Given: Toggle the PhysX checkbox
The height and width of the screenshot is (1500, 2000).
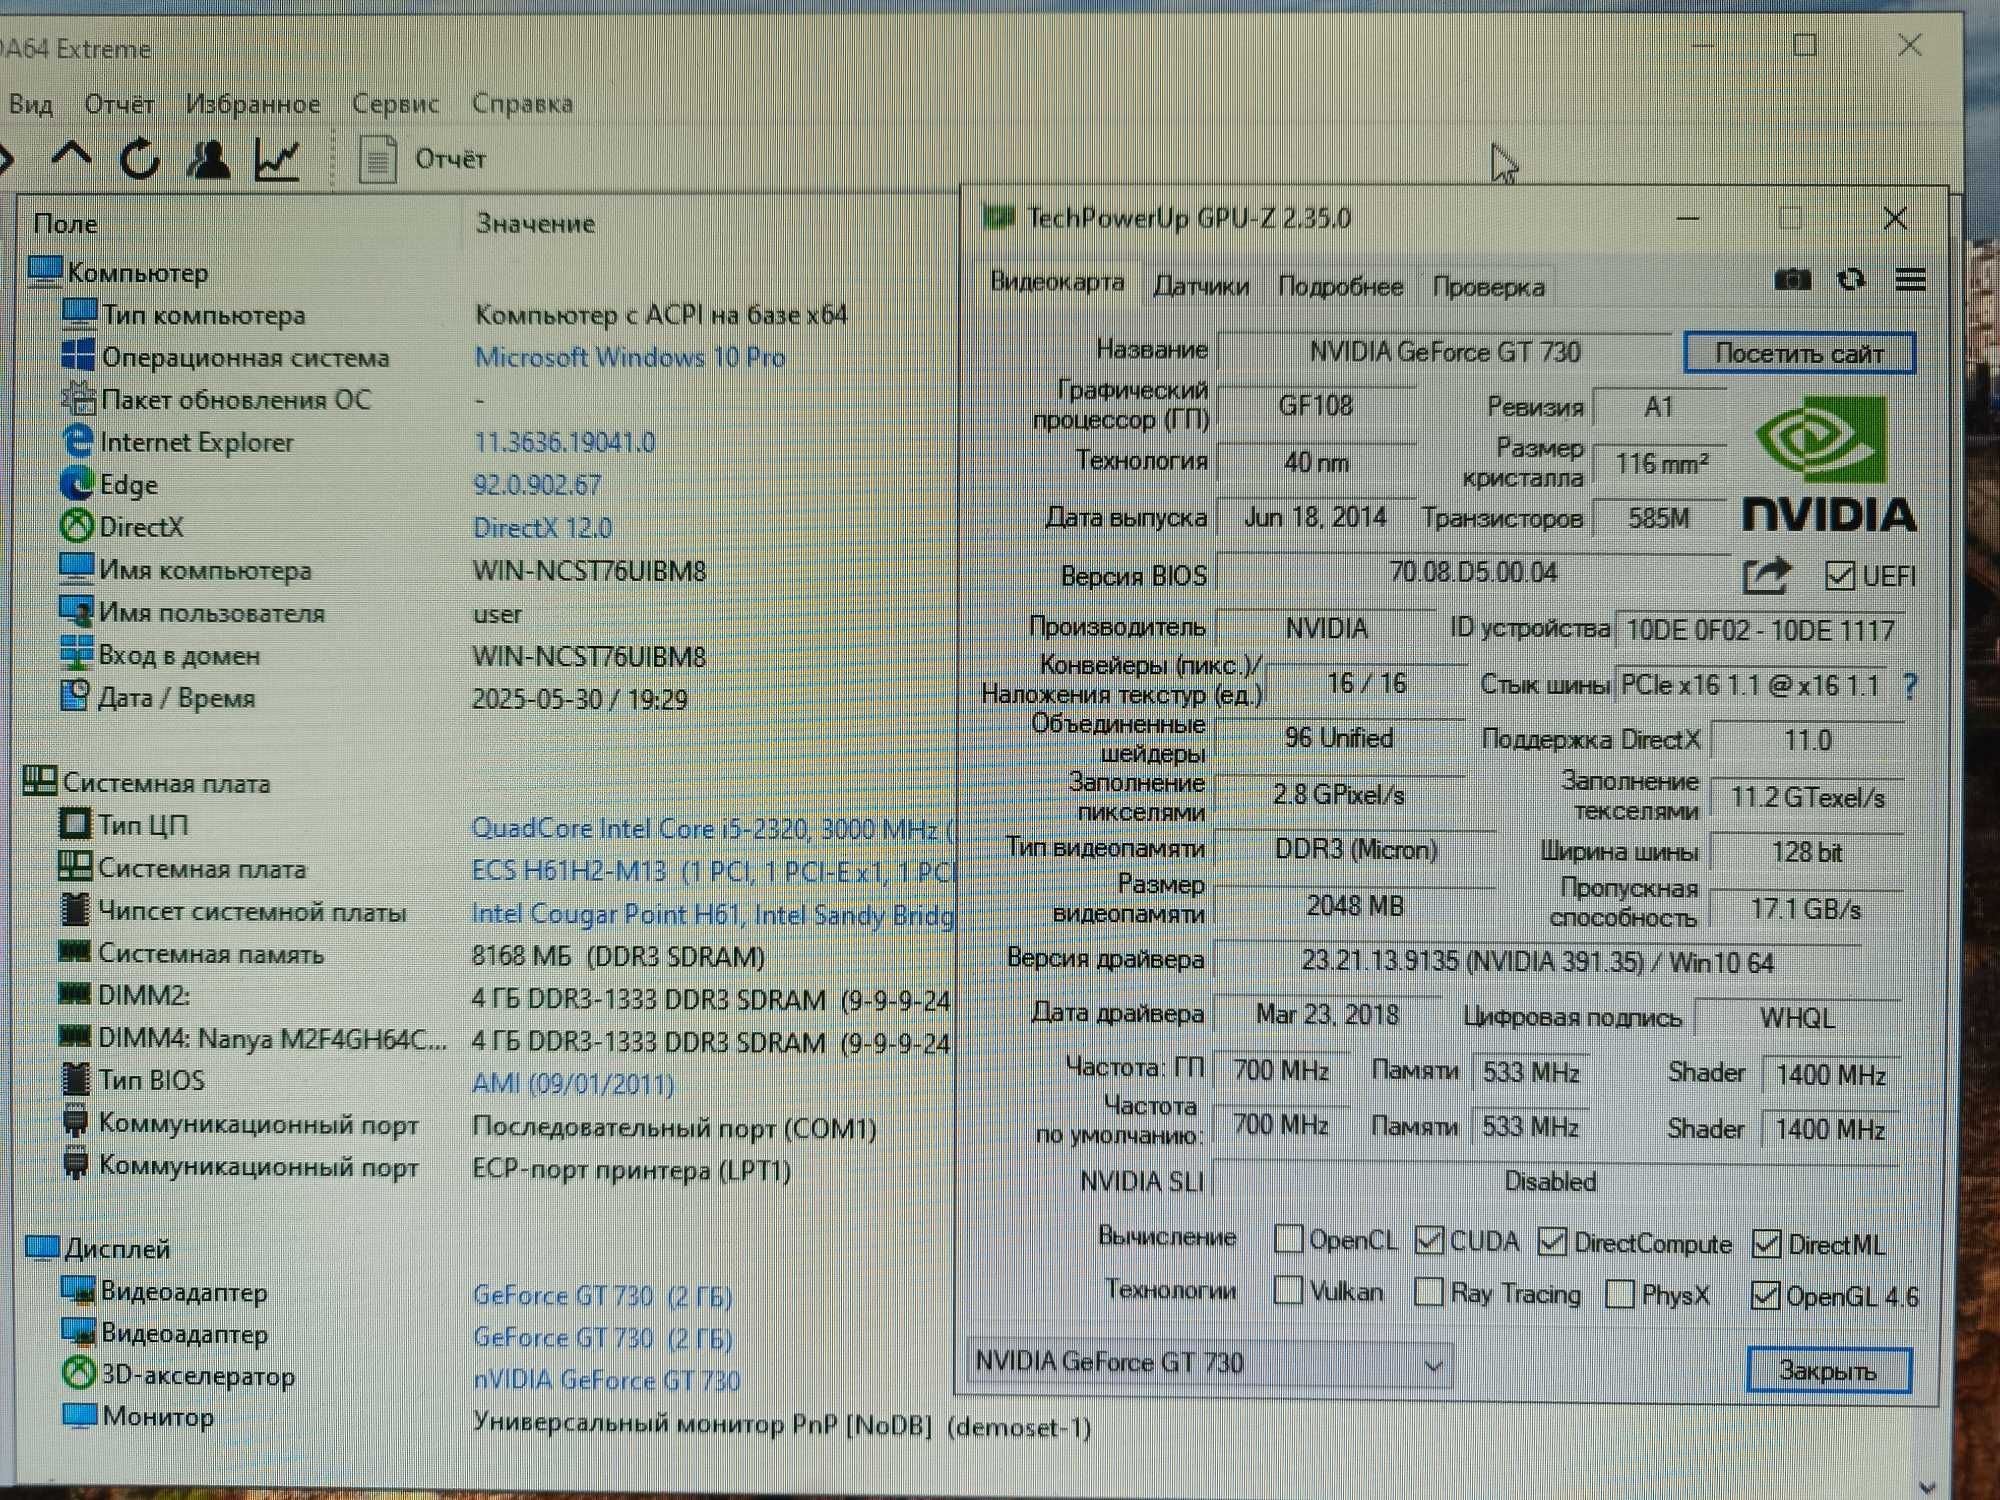Looking at the screenshot, I should (x=1620, y=1294).
